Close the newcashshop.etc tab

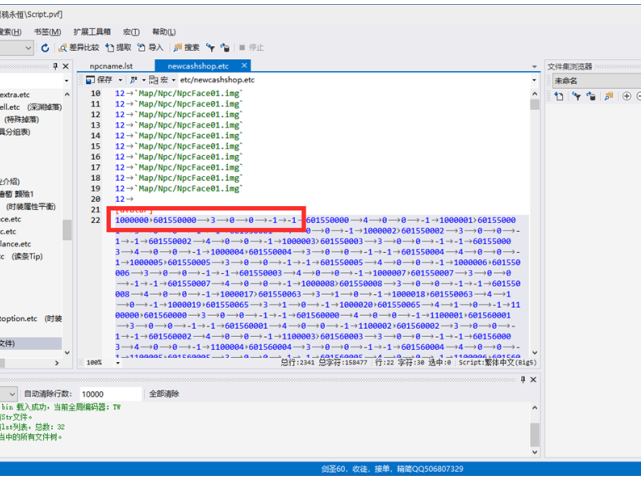click(245, 66)
